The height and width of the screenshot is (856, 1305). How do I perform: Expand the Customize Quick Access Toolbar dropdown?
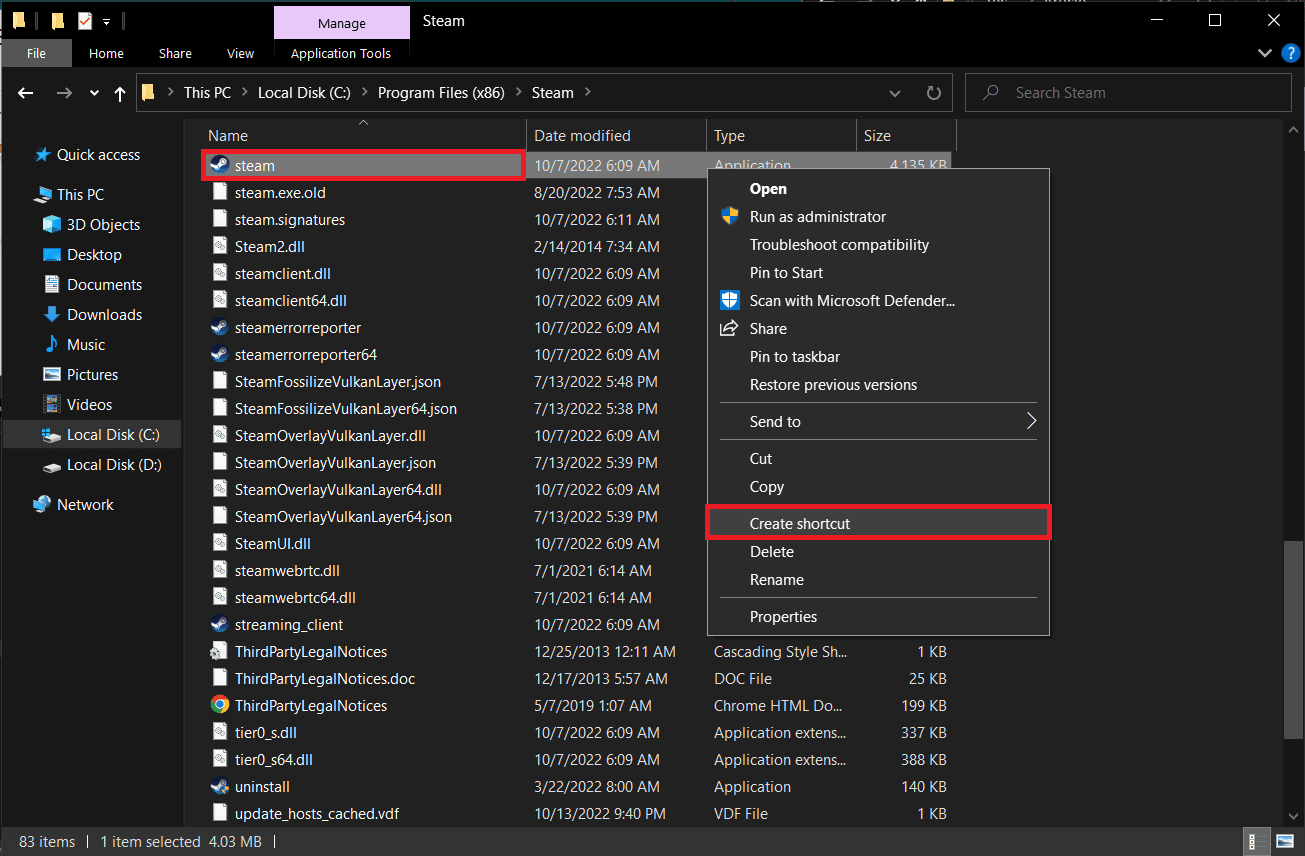tap(106, 21)
